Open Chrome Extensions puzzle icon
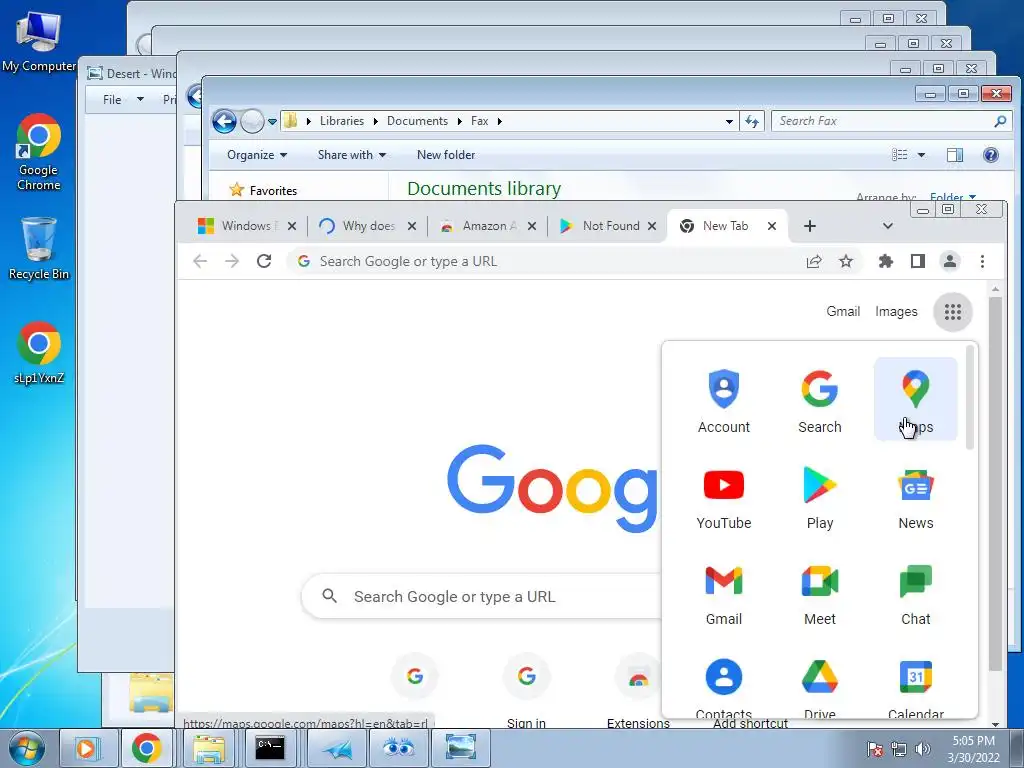The image size is (1024, 768). [x=886, y=261]
